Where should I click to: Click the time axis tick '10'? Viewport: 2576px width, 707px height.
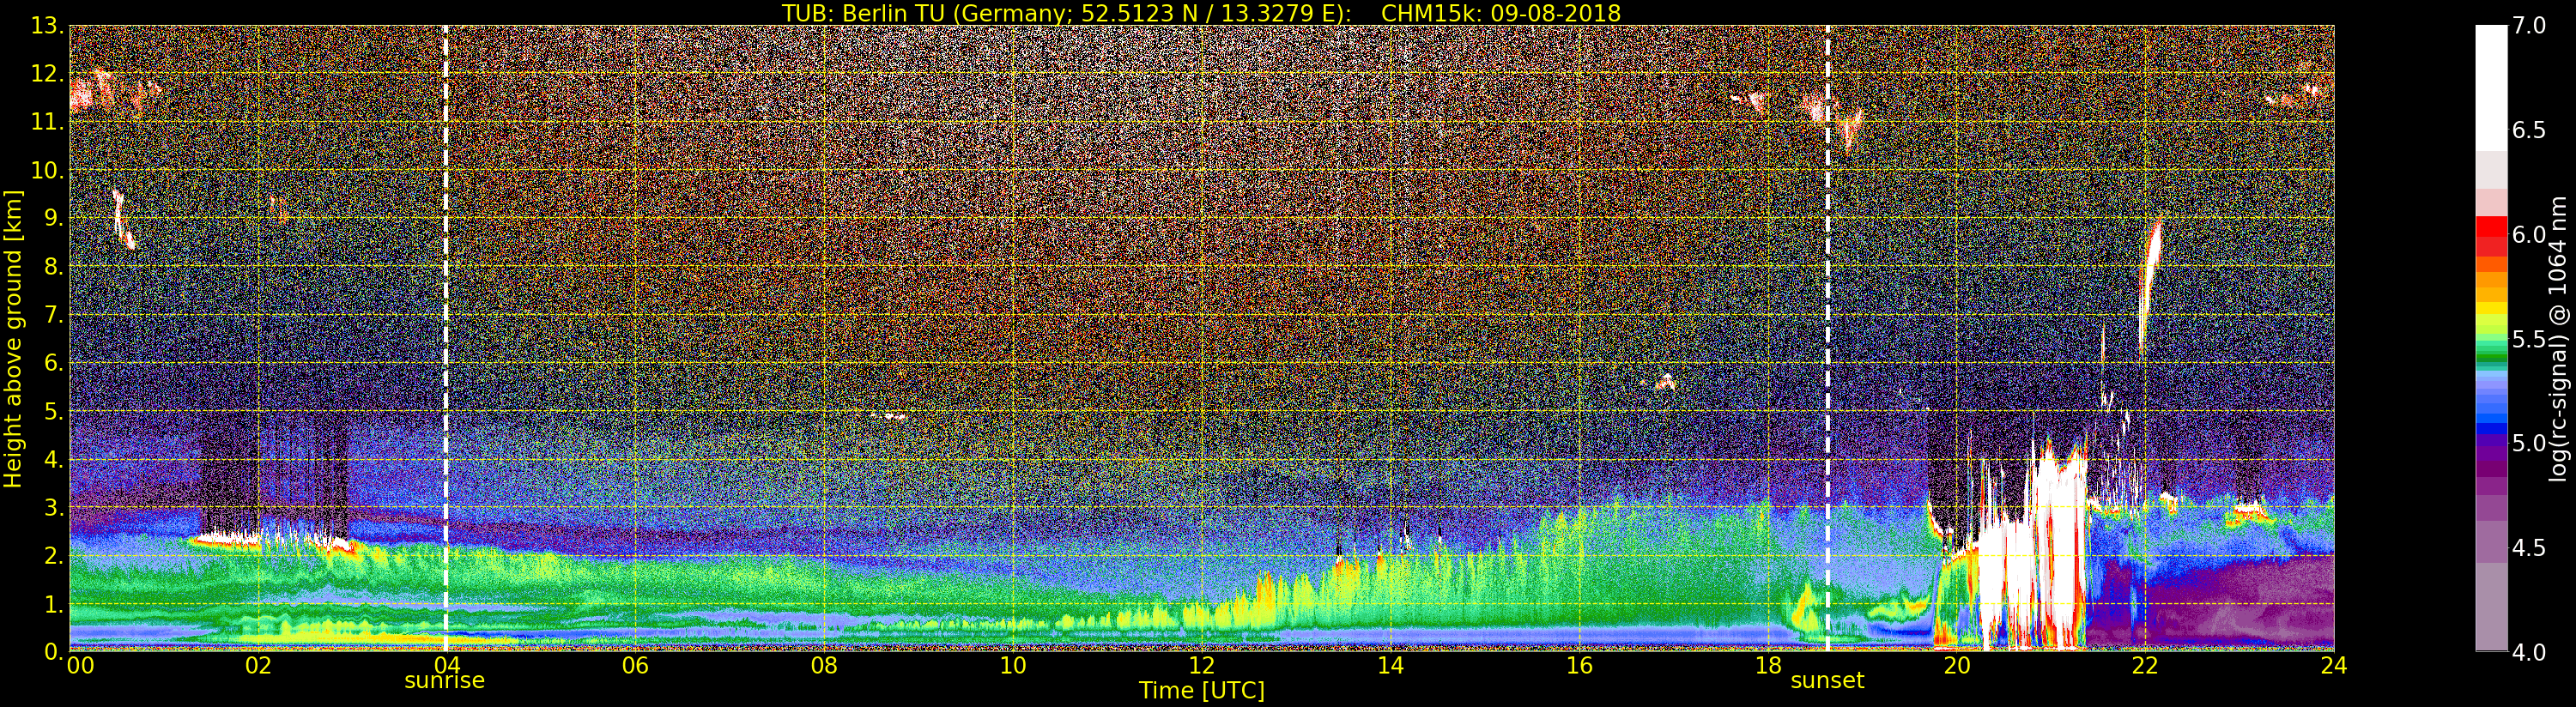1013,665
